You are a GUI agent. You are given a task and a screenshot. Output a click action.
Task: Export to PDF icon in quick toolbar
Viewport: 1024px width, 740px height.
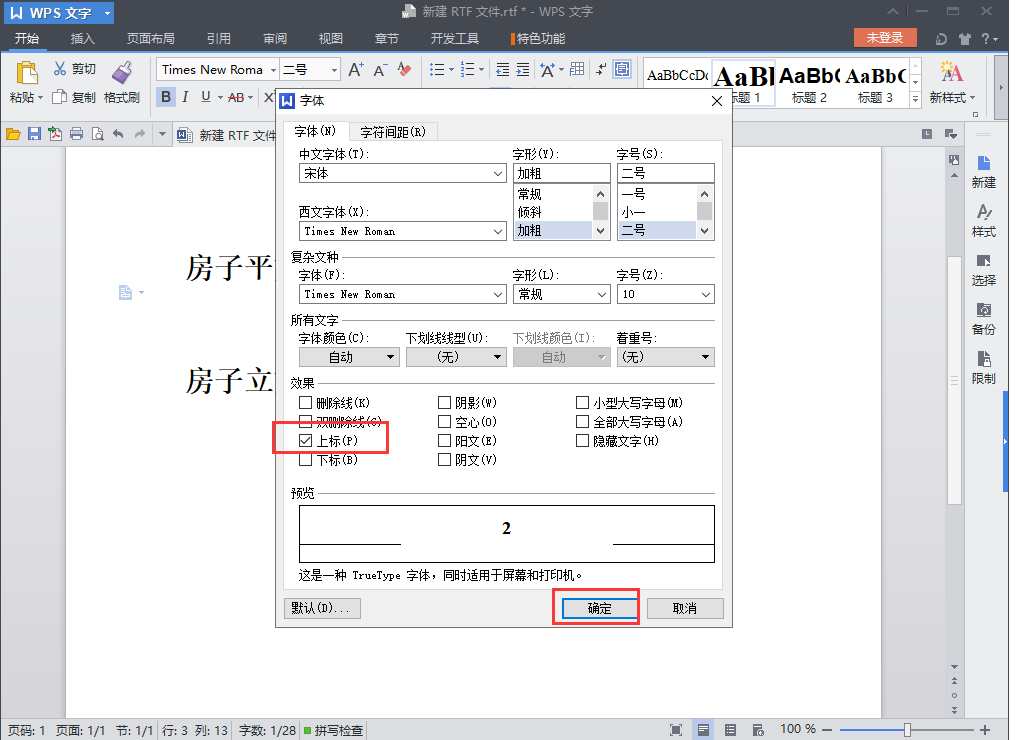pos(56,135)
